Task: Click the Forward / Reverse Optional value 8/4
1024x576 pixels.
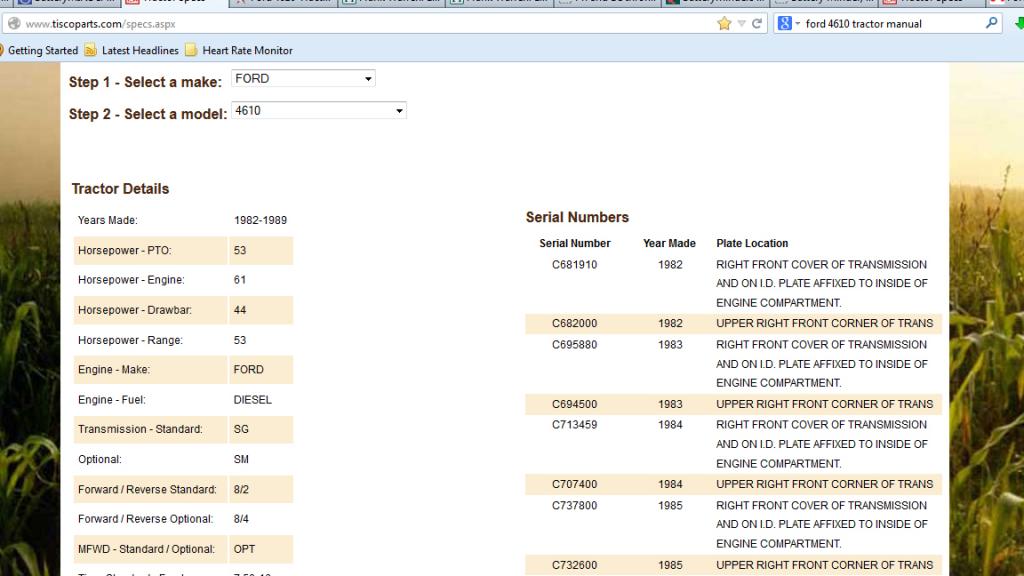Action: 241,519
